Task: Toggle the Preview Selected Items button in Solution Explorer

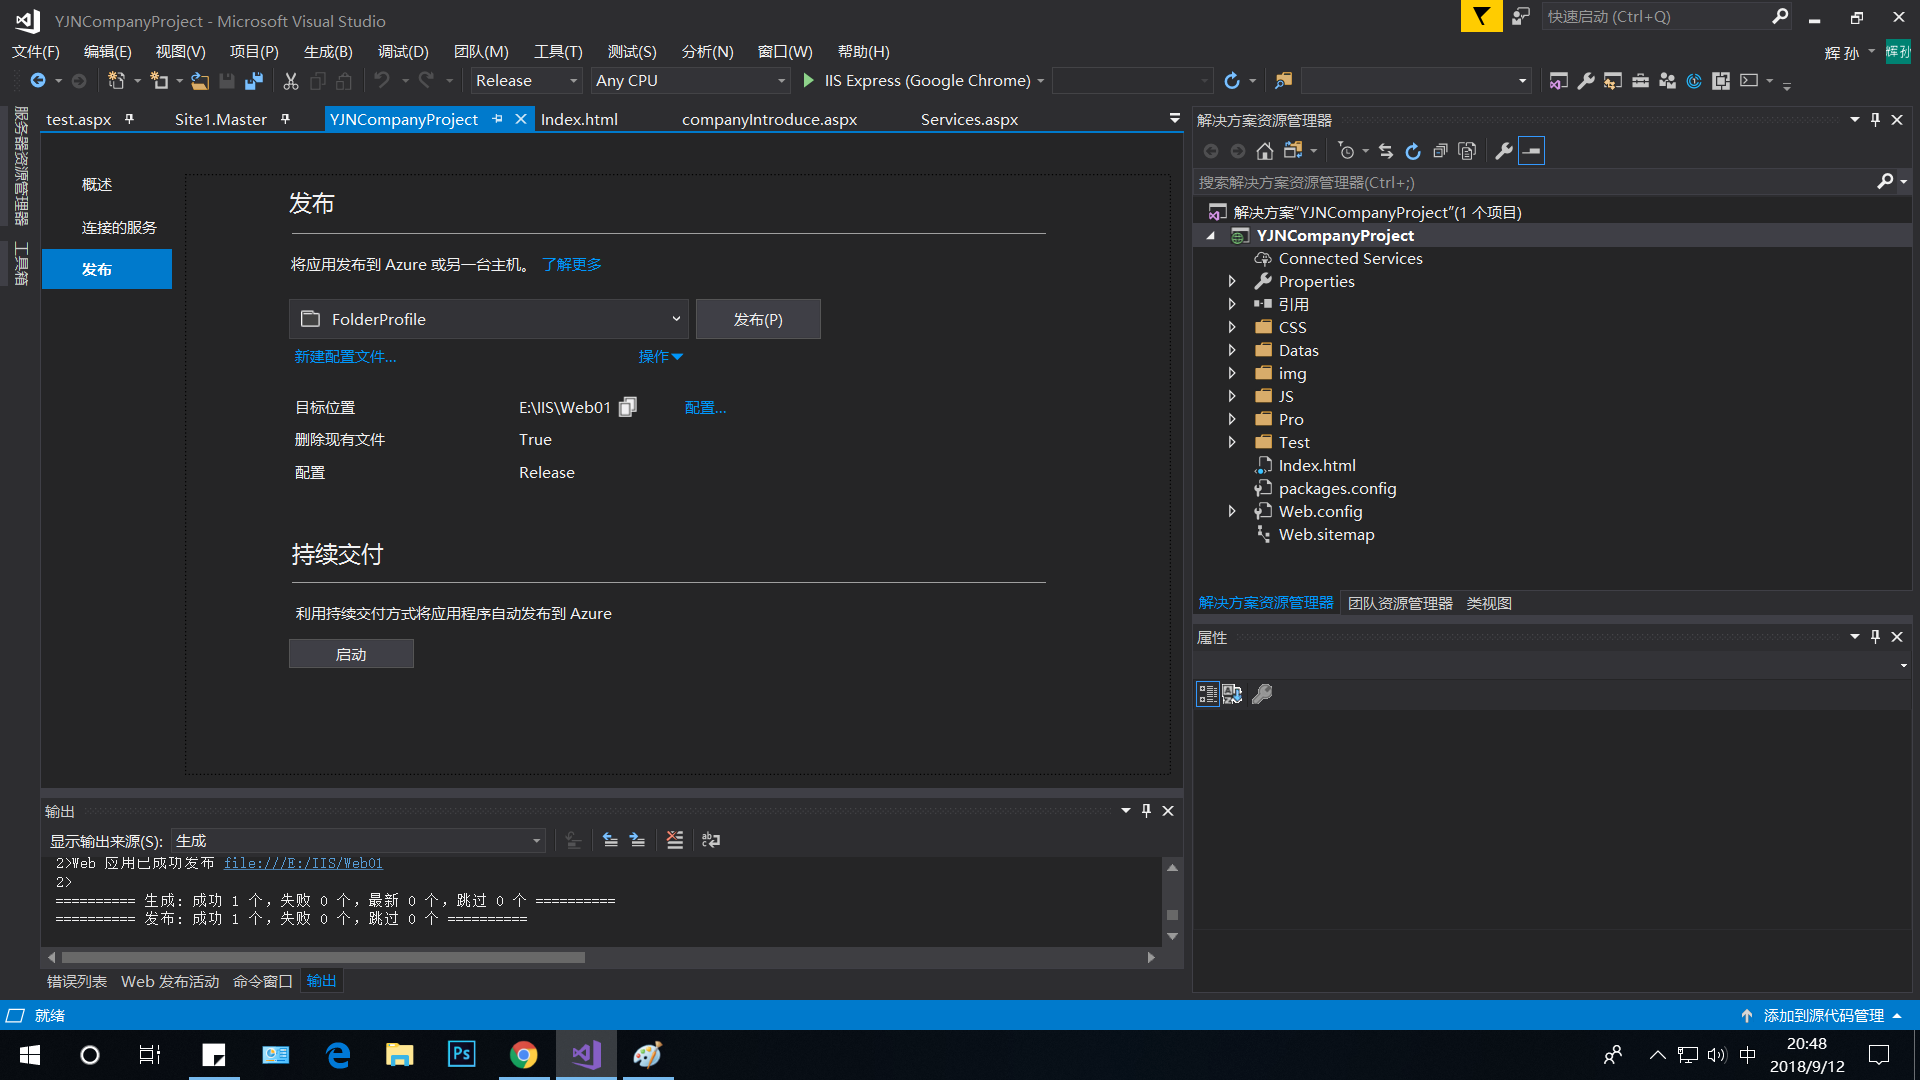Action: point(1531,151)
